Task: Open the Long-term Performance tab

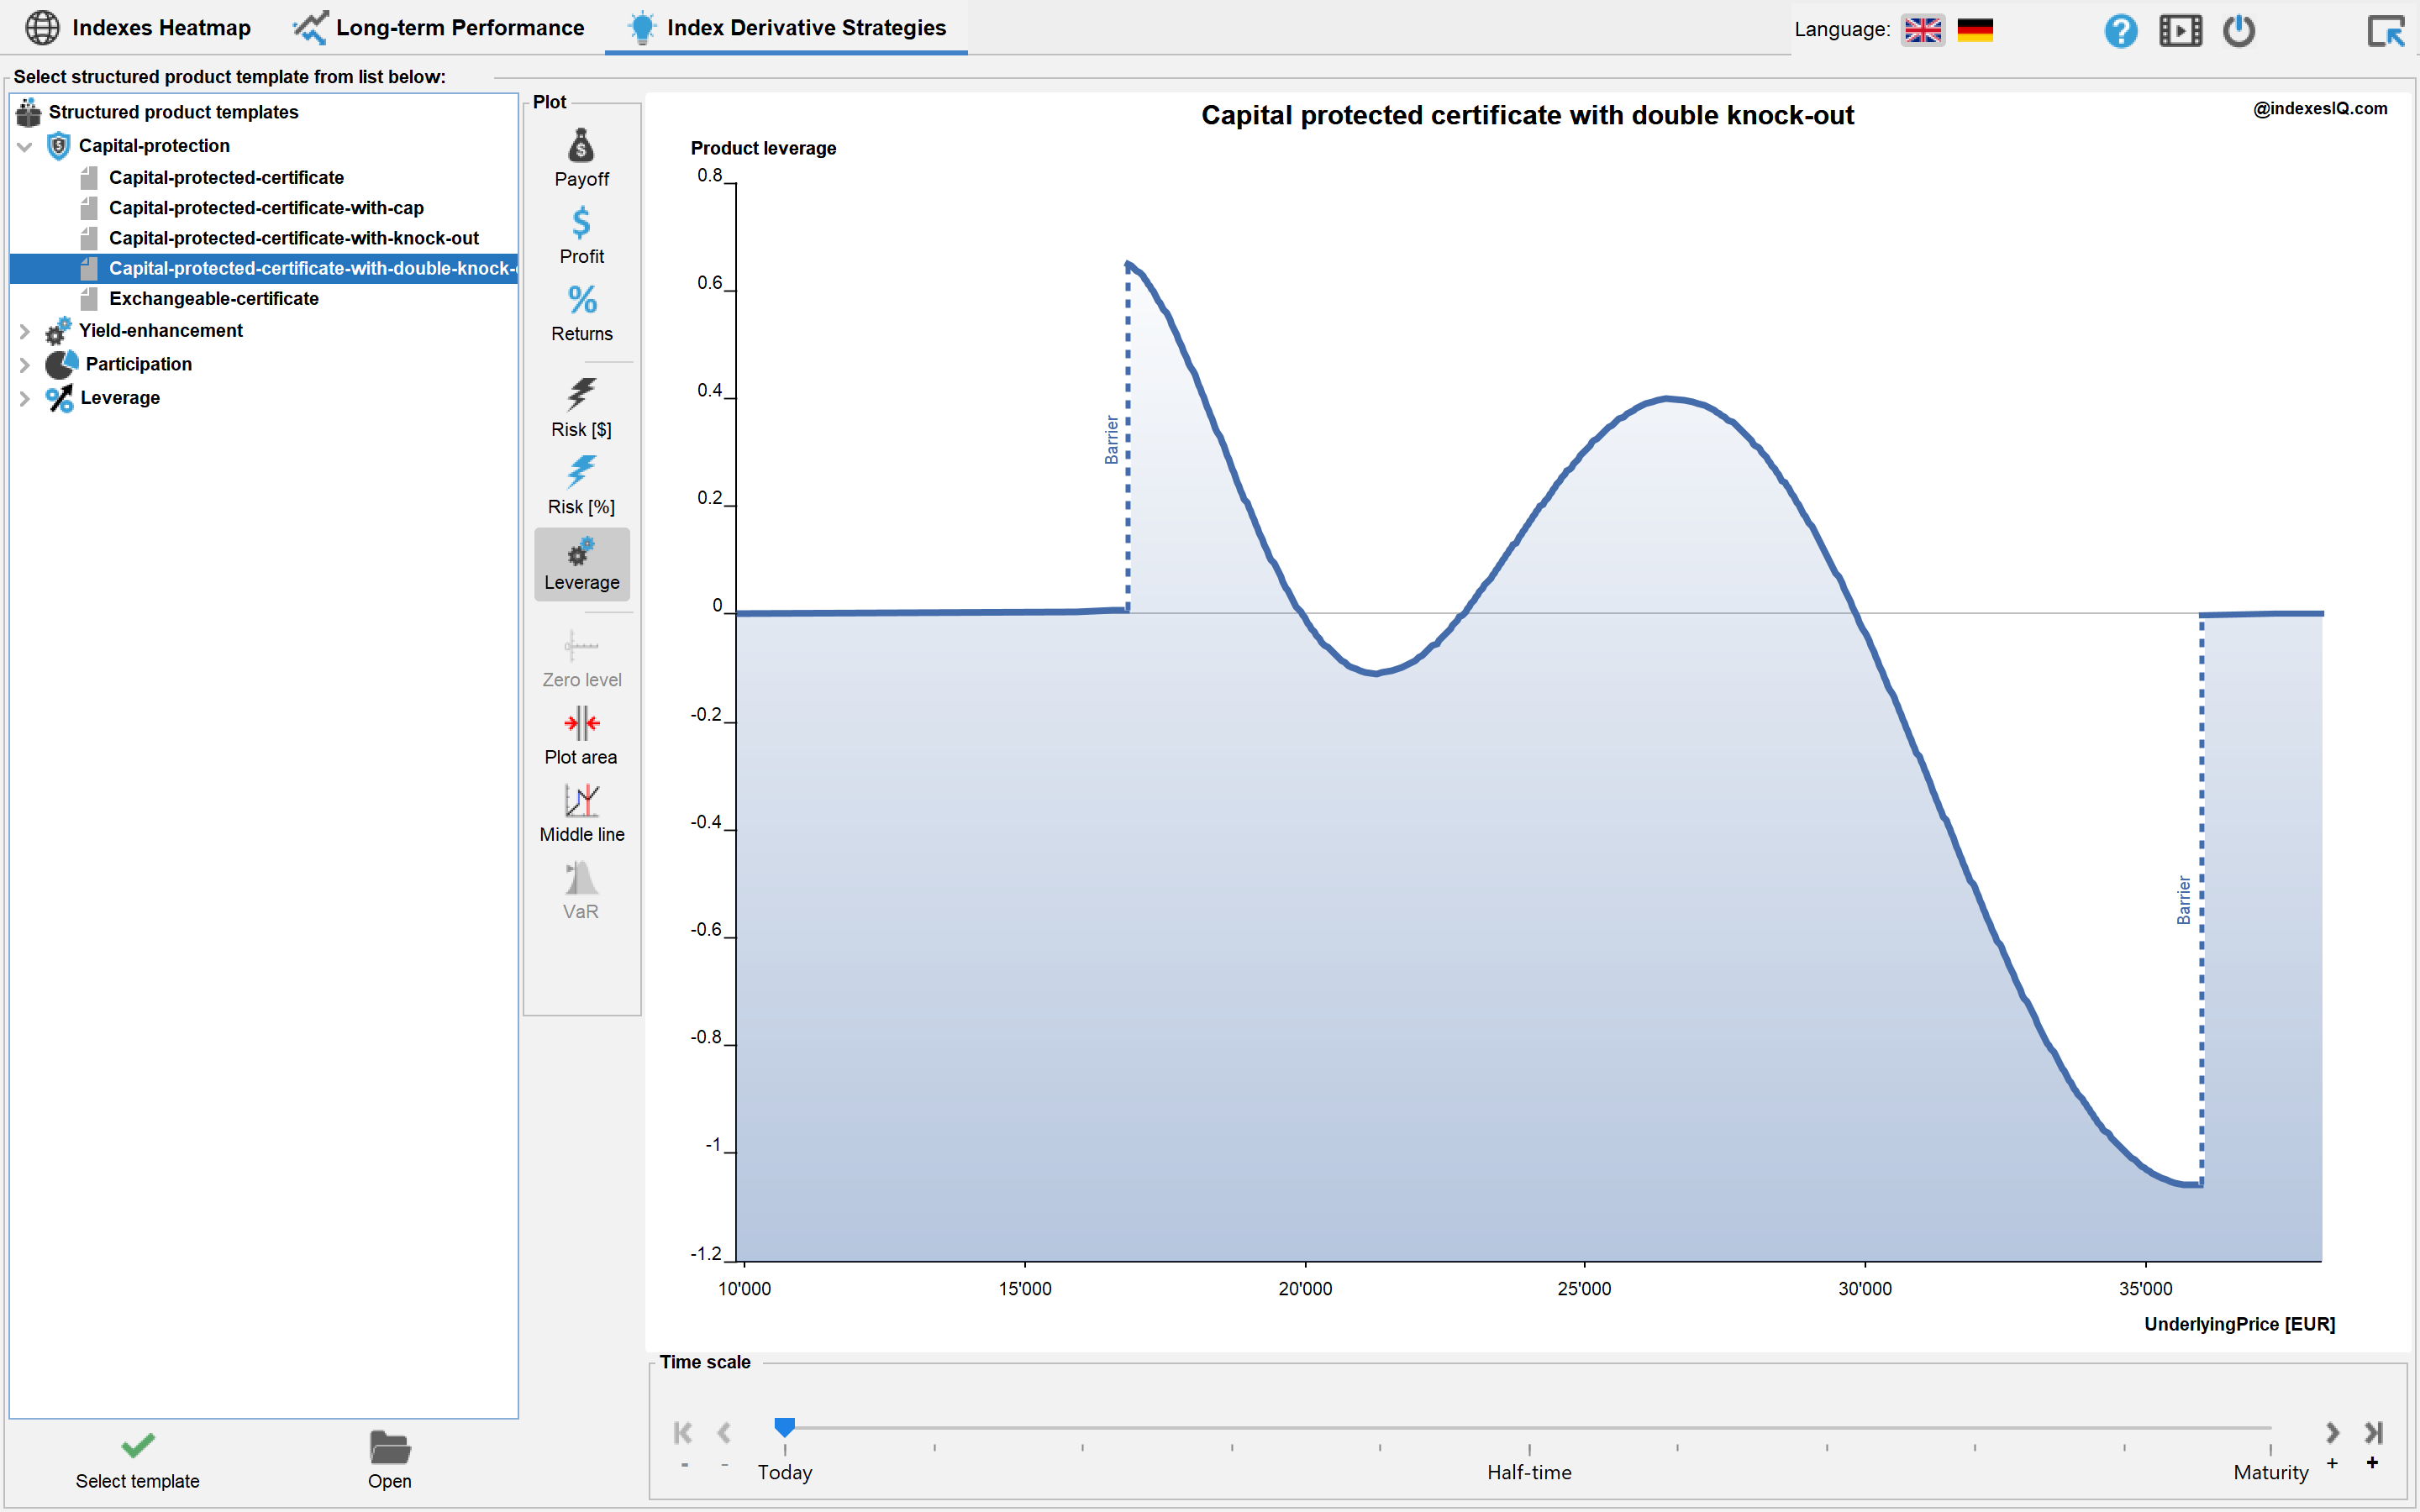Action: click(439, 28)
